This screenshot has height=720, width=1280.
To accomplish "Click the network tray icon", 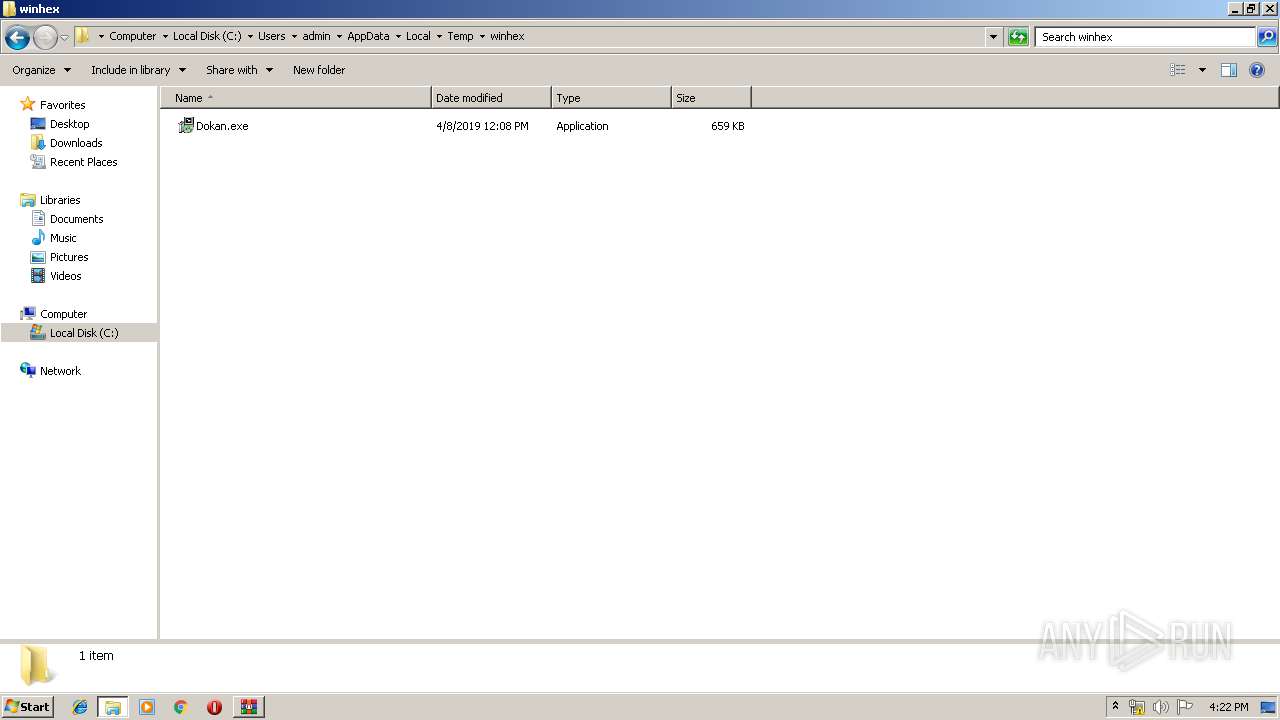I will [x=1137, y=707].
